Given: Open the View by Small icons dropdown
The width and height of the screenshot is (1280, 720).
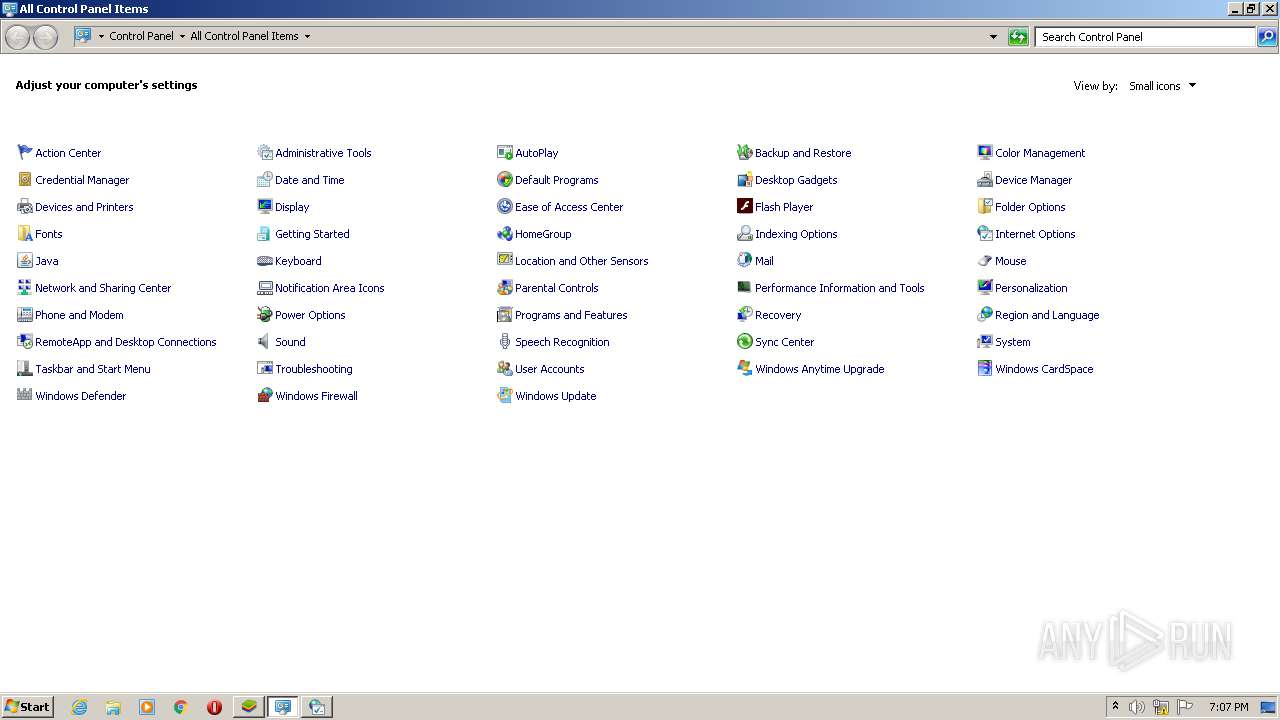Looking at the screenshot, I should click(x=1162, y=86).
